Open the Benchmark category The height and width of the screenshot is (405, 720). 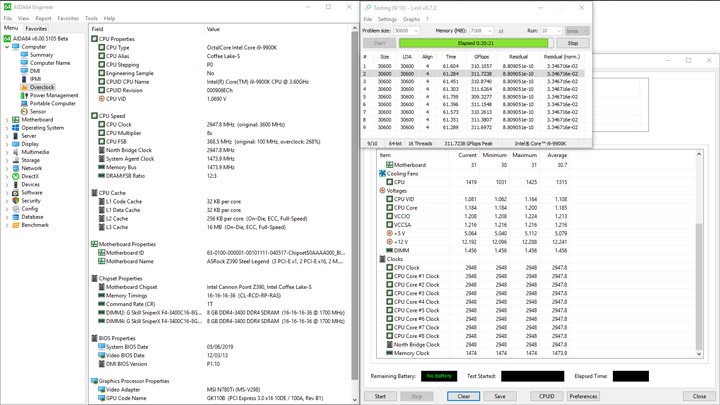click(34, 225)
